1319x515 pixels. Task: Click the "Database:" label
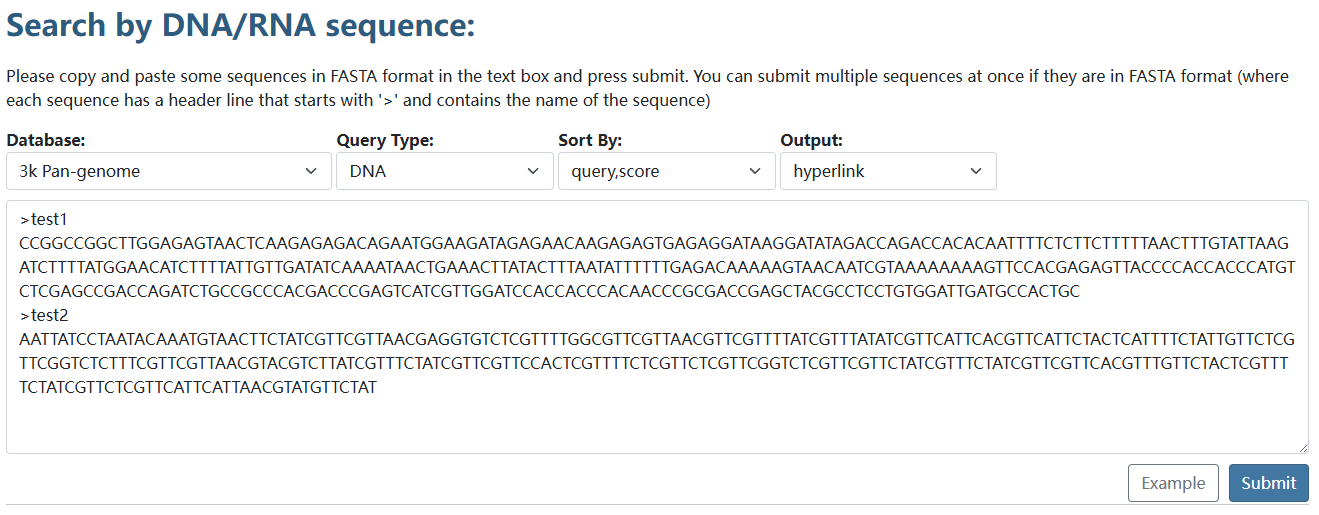point(46,140)
